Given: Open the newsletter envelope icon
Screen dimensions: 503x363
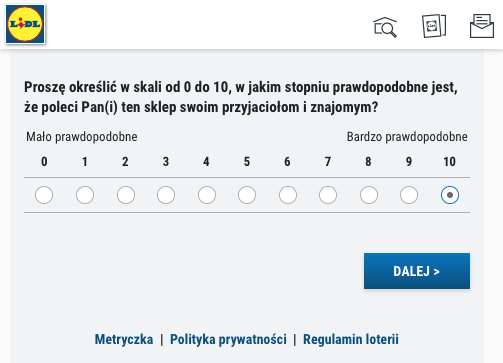Looking at the screenshot, I should tap(482, 26).
